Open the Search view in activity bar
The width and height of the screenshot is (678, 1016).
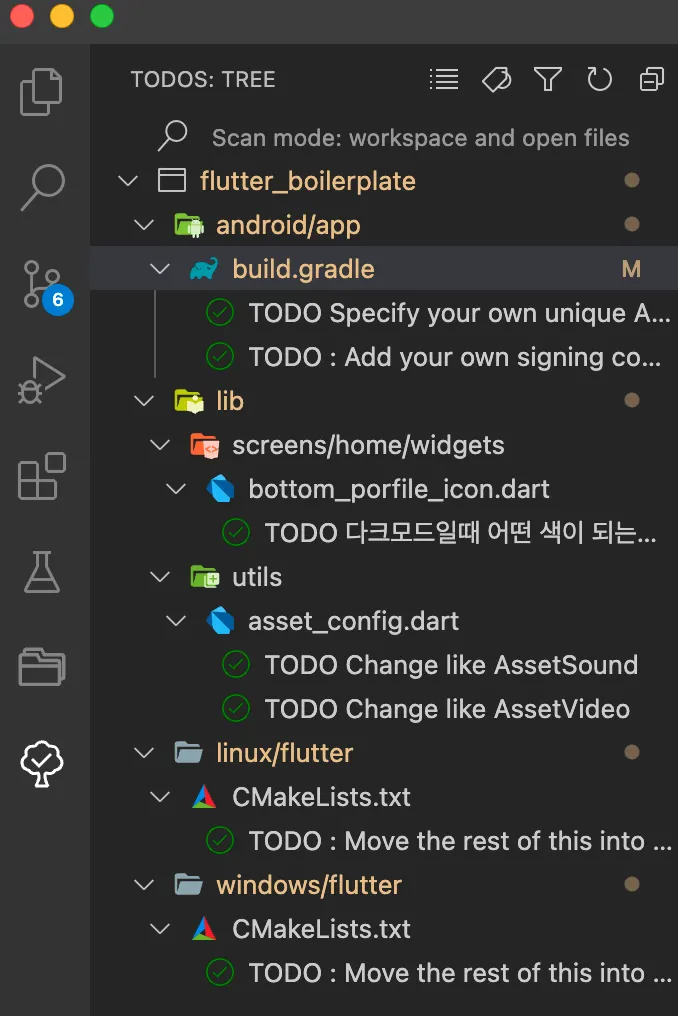coord(42,187)
